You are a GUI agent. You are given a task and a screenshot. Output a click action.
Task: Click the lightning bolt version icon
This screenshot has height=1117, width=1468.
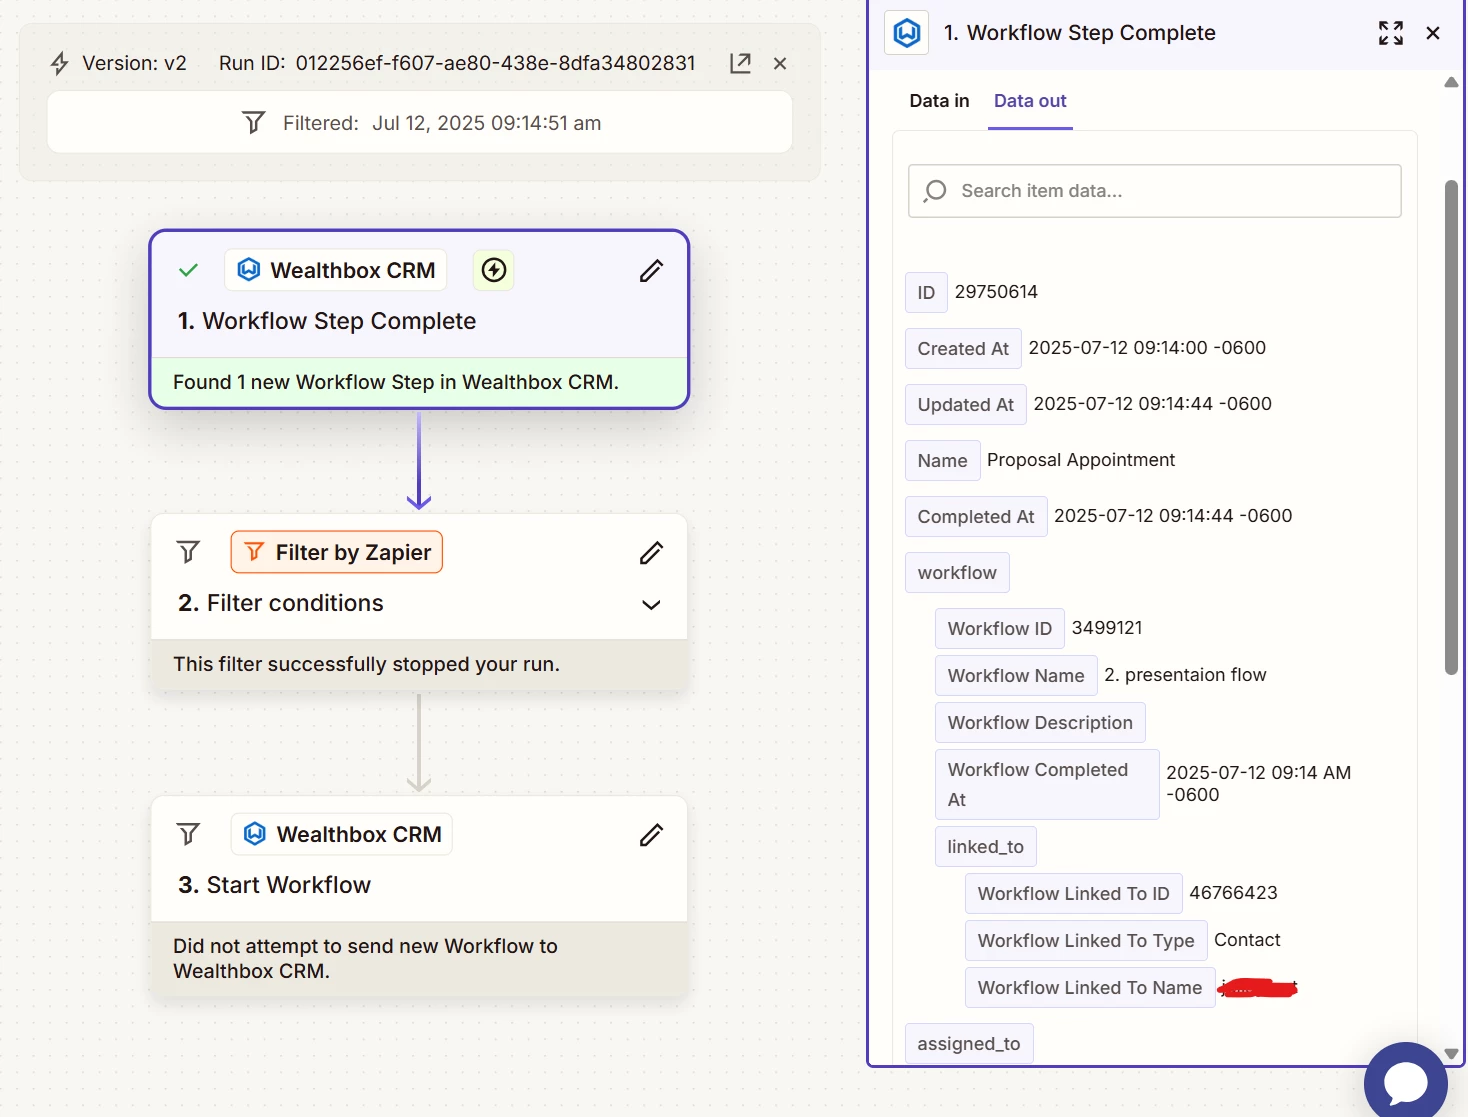tap(60, 63)
